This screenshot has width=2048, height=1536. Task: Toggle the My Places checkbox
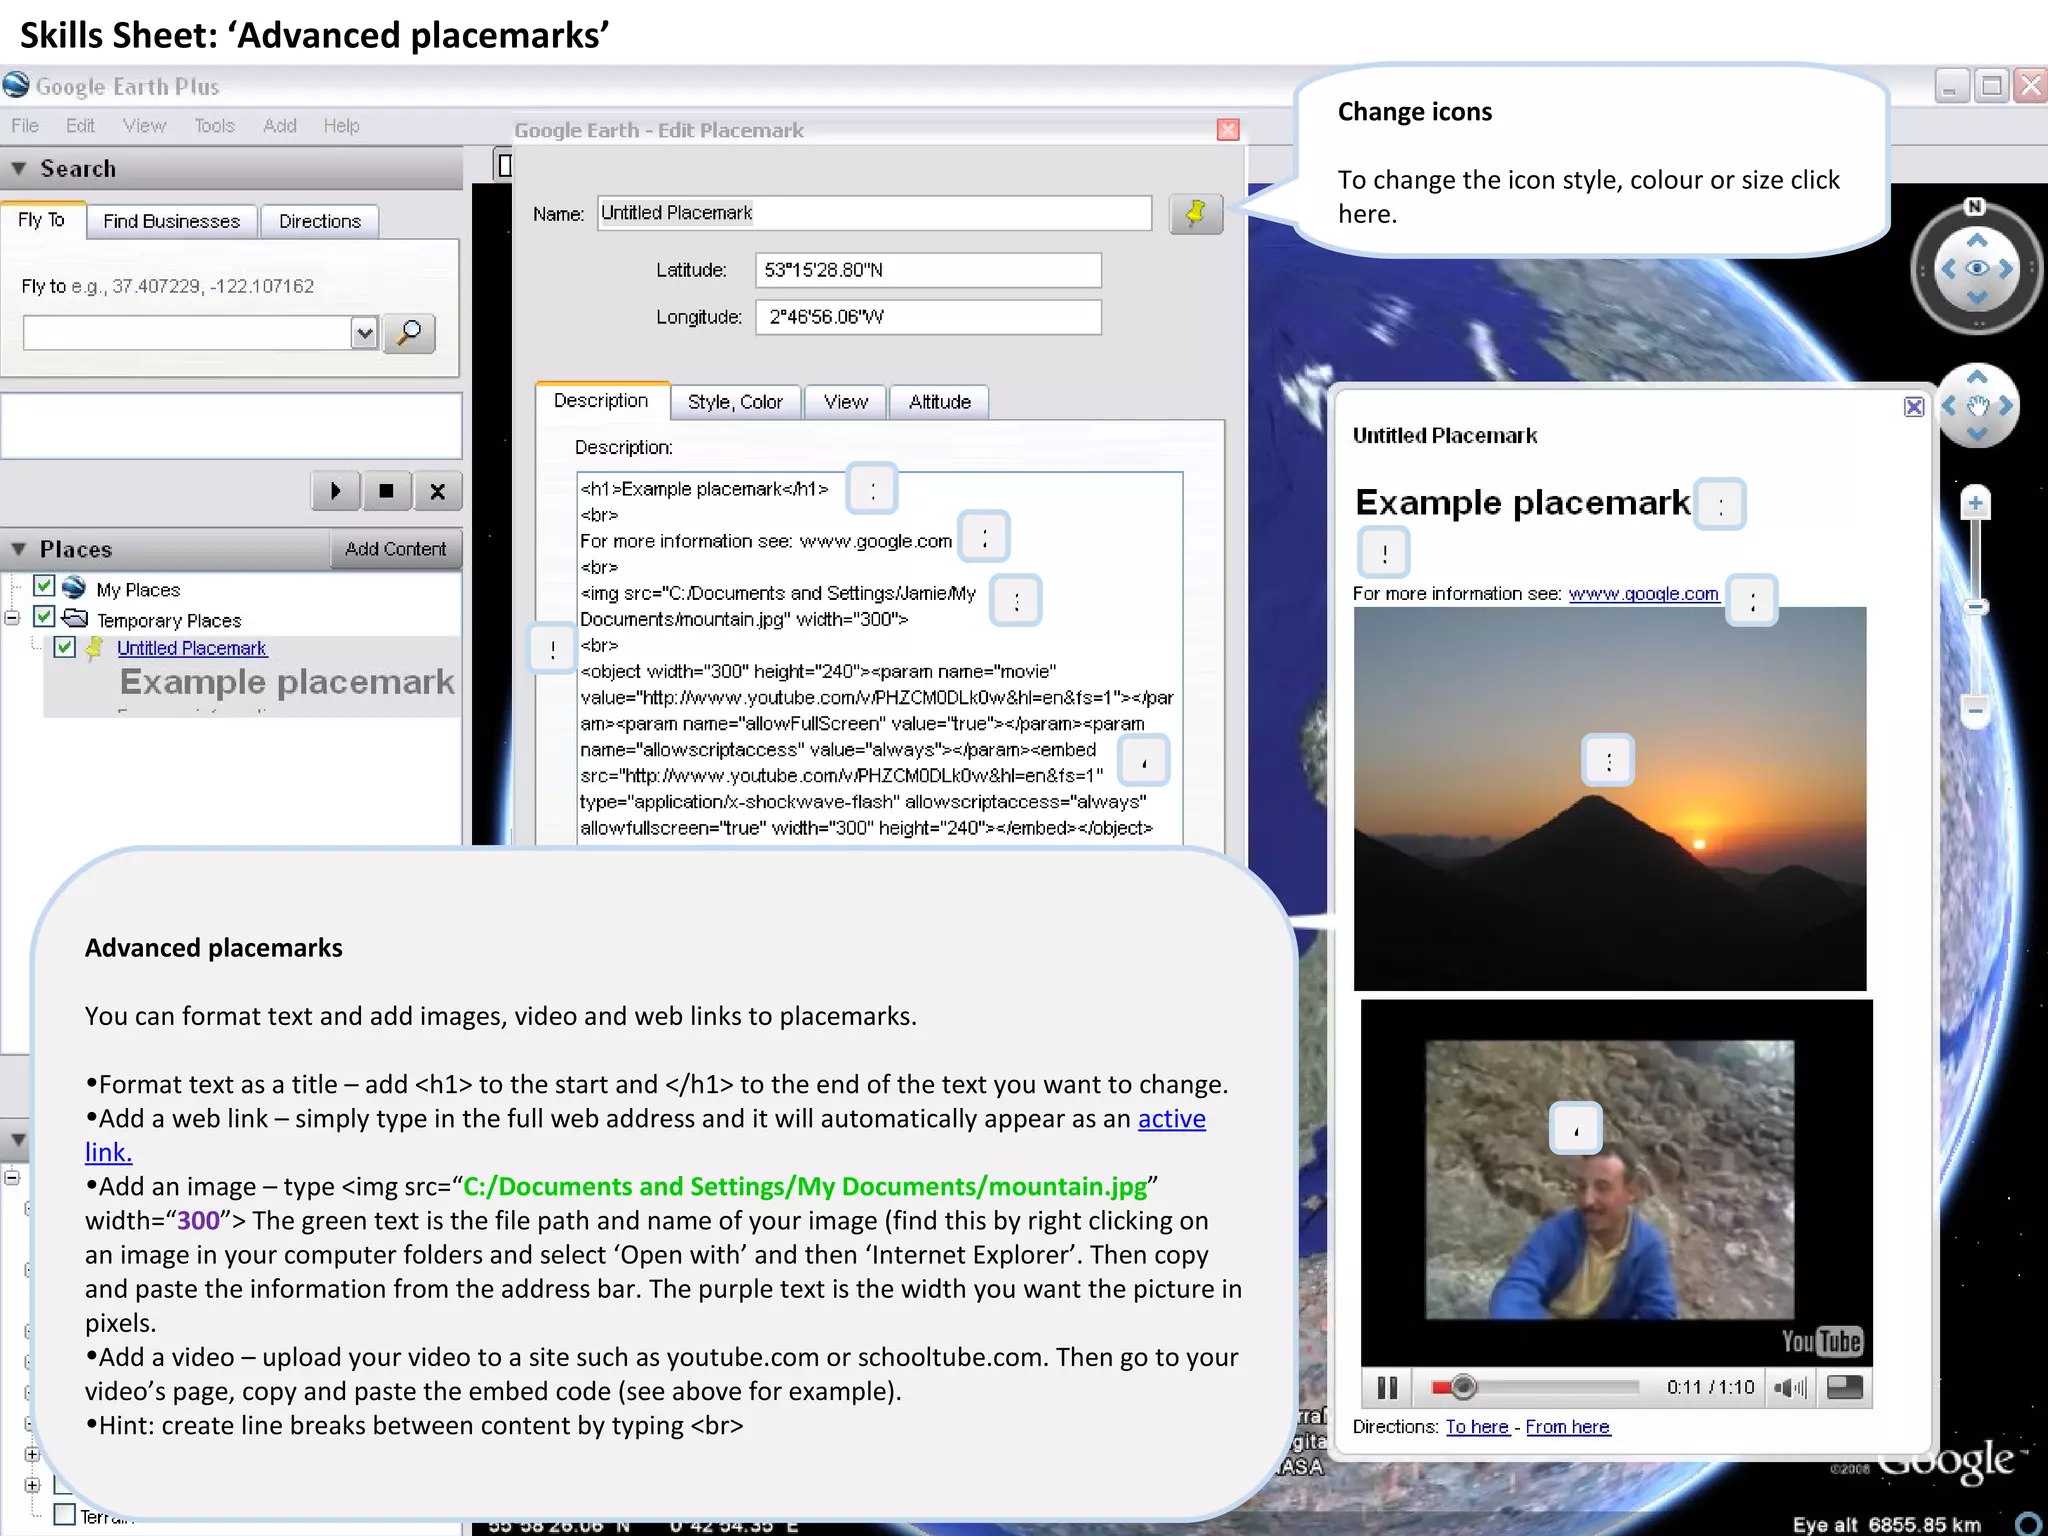click(43, 586)
